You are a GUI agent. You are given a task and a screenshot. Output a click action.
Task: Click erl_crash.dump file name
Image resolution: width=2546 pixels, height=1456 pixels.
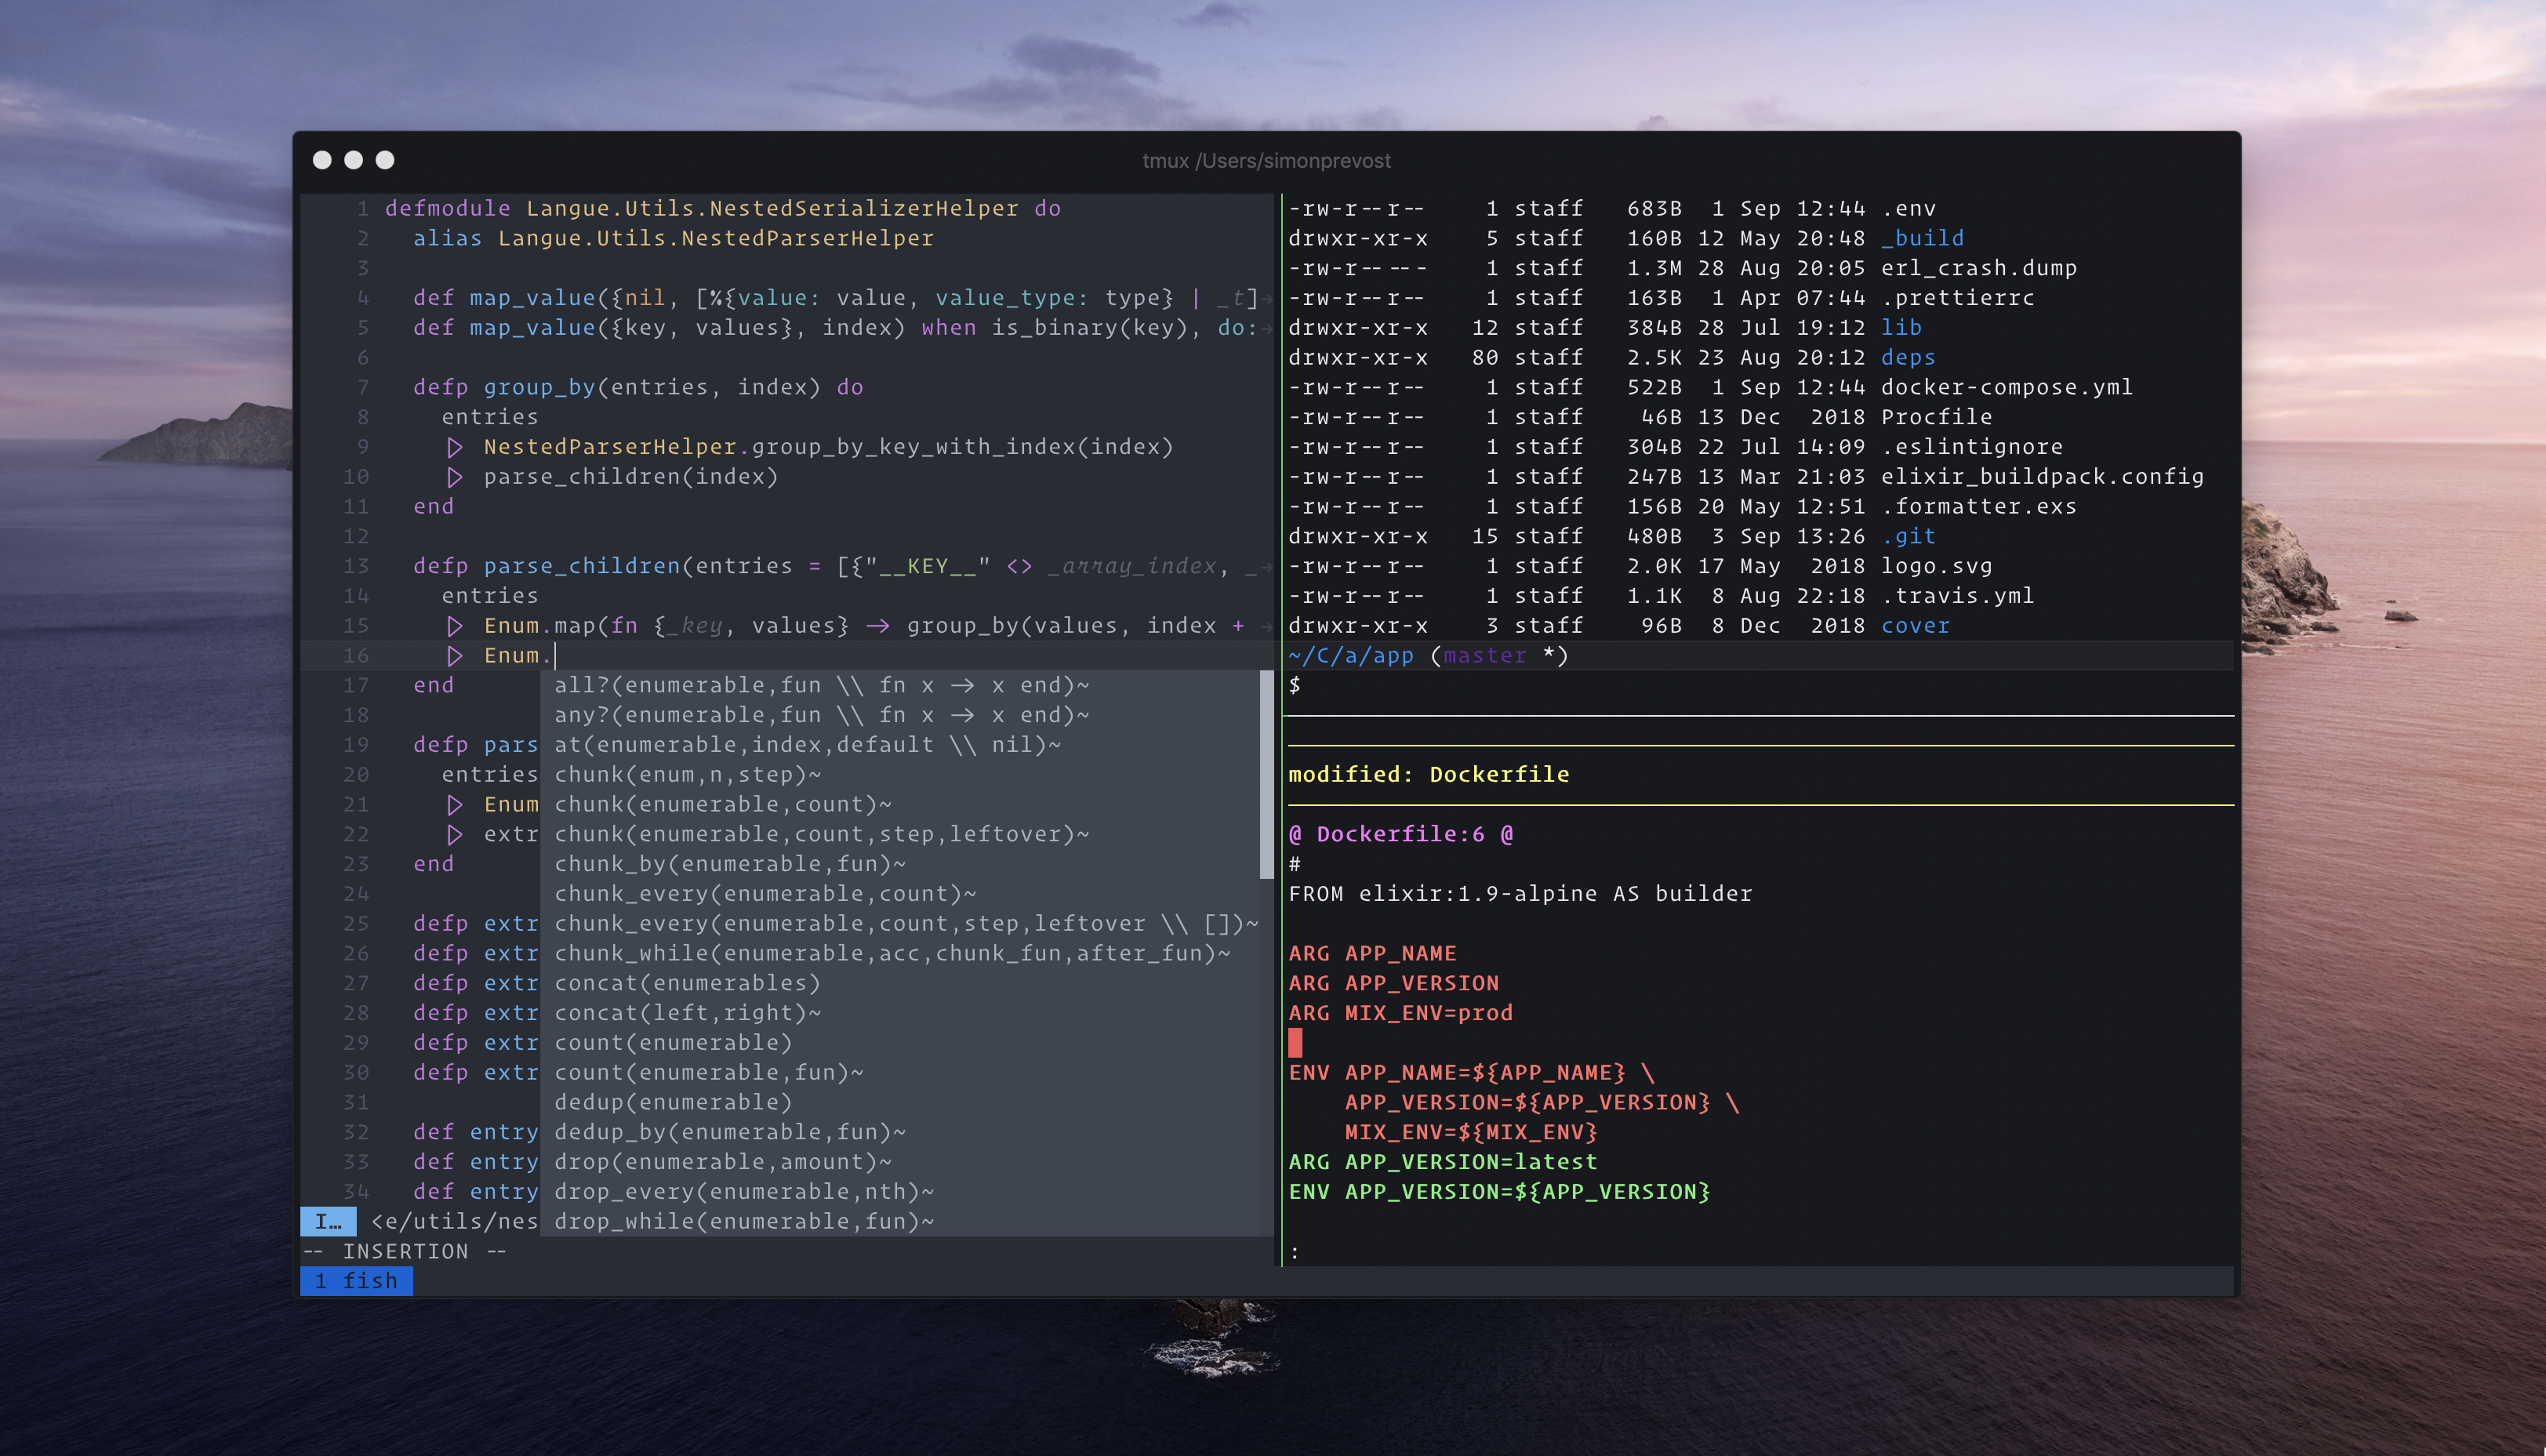point(1978,268)
